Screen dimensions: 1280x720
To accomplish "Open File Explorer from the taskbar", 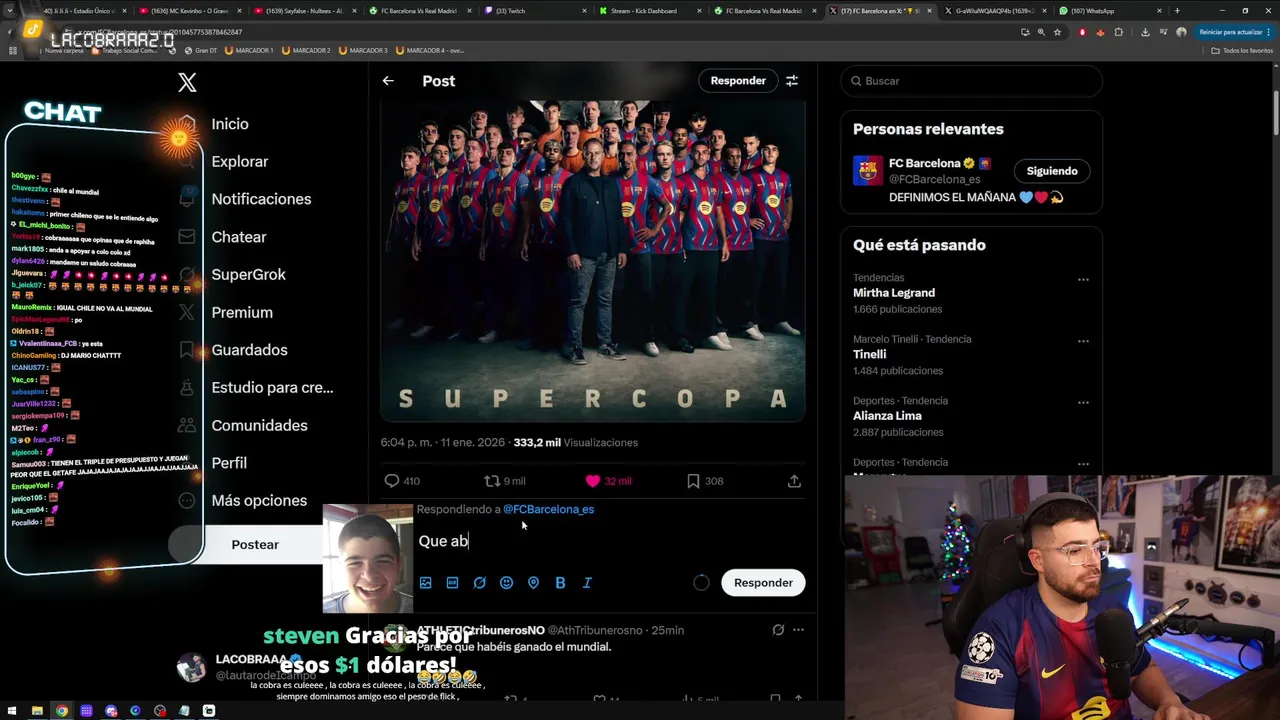I will [37, 711].
